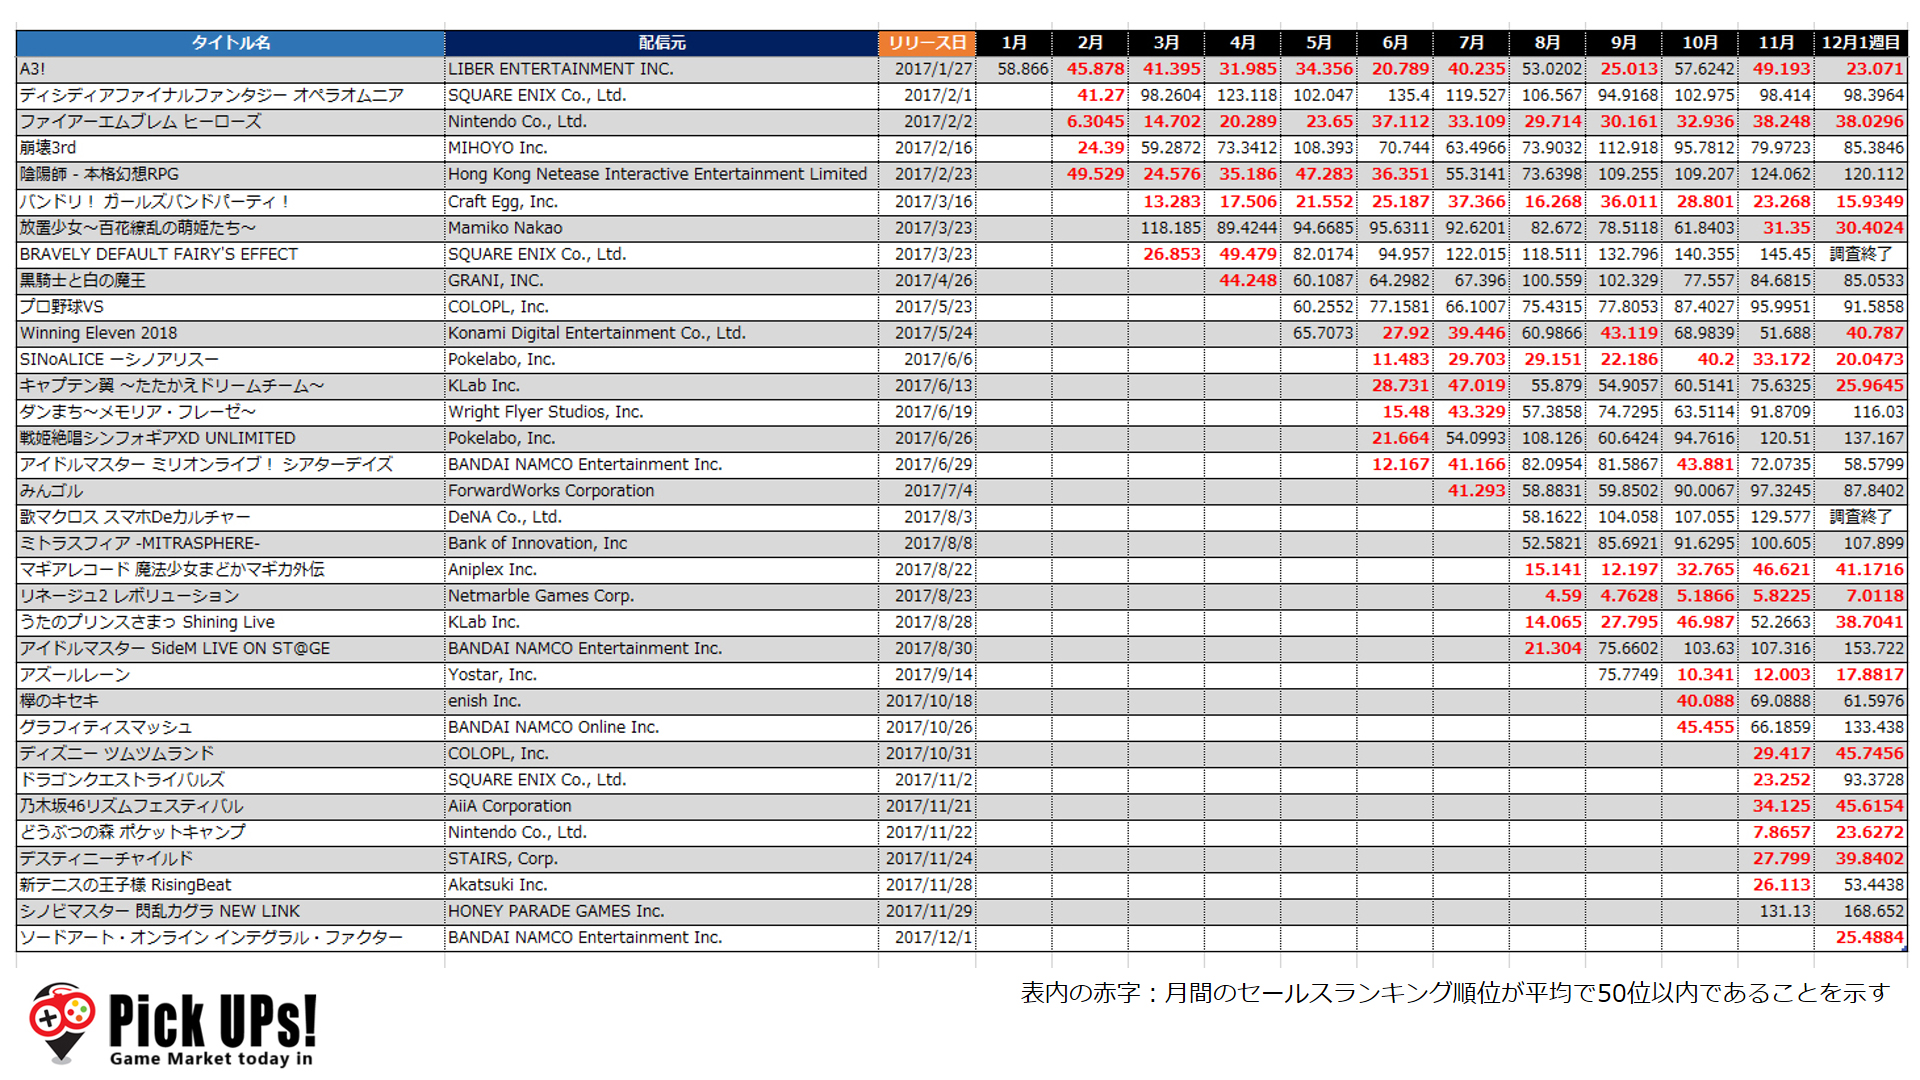Image resolution: width=1920 pixels, height=1080 pixels.
Task: Select the GRANI, INC. publisher cell
Action: coord(662,280)
